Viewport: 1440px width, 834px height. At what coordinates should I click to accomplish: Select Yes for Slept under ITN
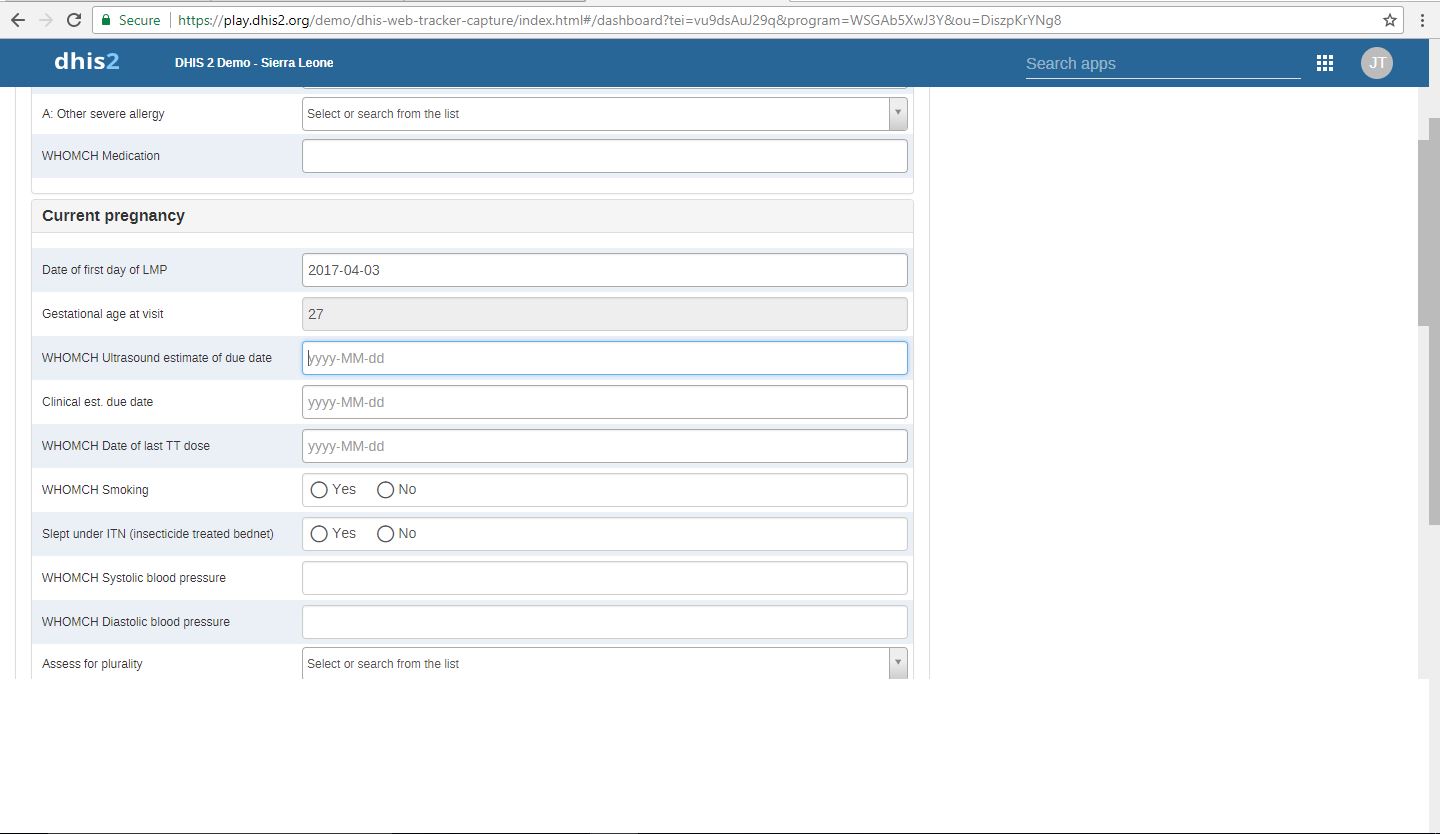pyautogui.click(x=319, y=534)
